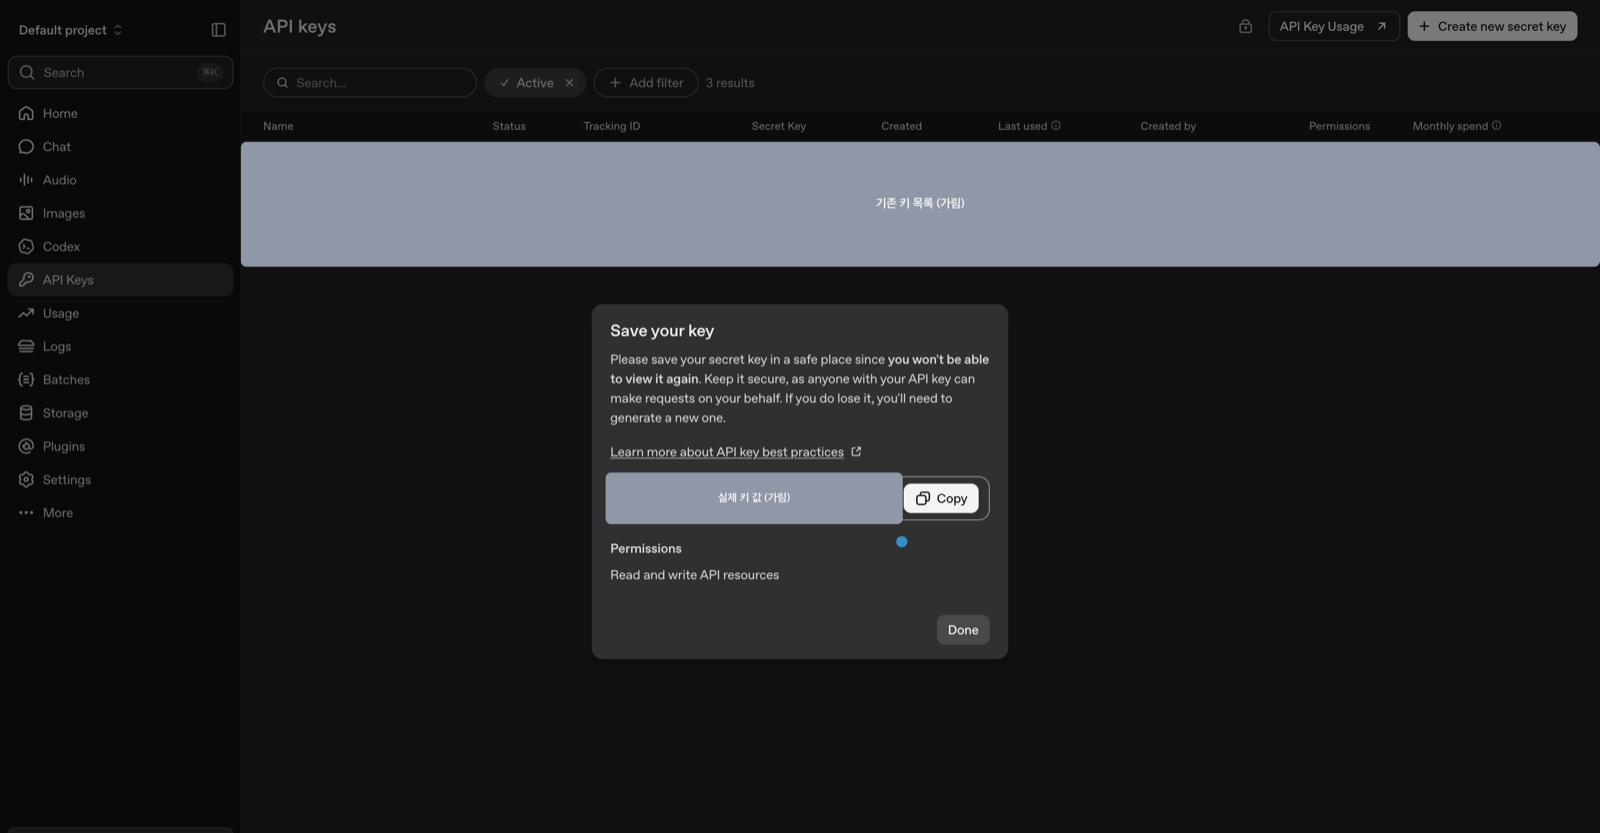Click the lock icon near API Key Usage
The height and width of the screenshot is (833, 1600).
(1245, 26)
